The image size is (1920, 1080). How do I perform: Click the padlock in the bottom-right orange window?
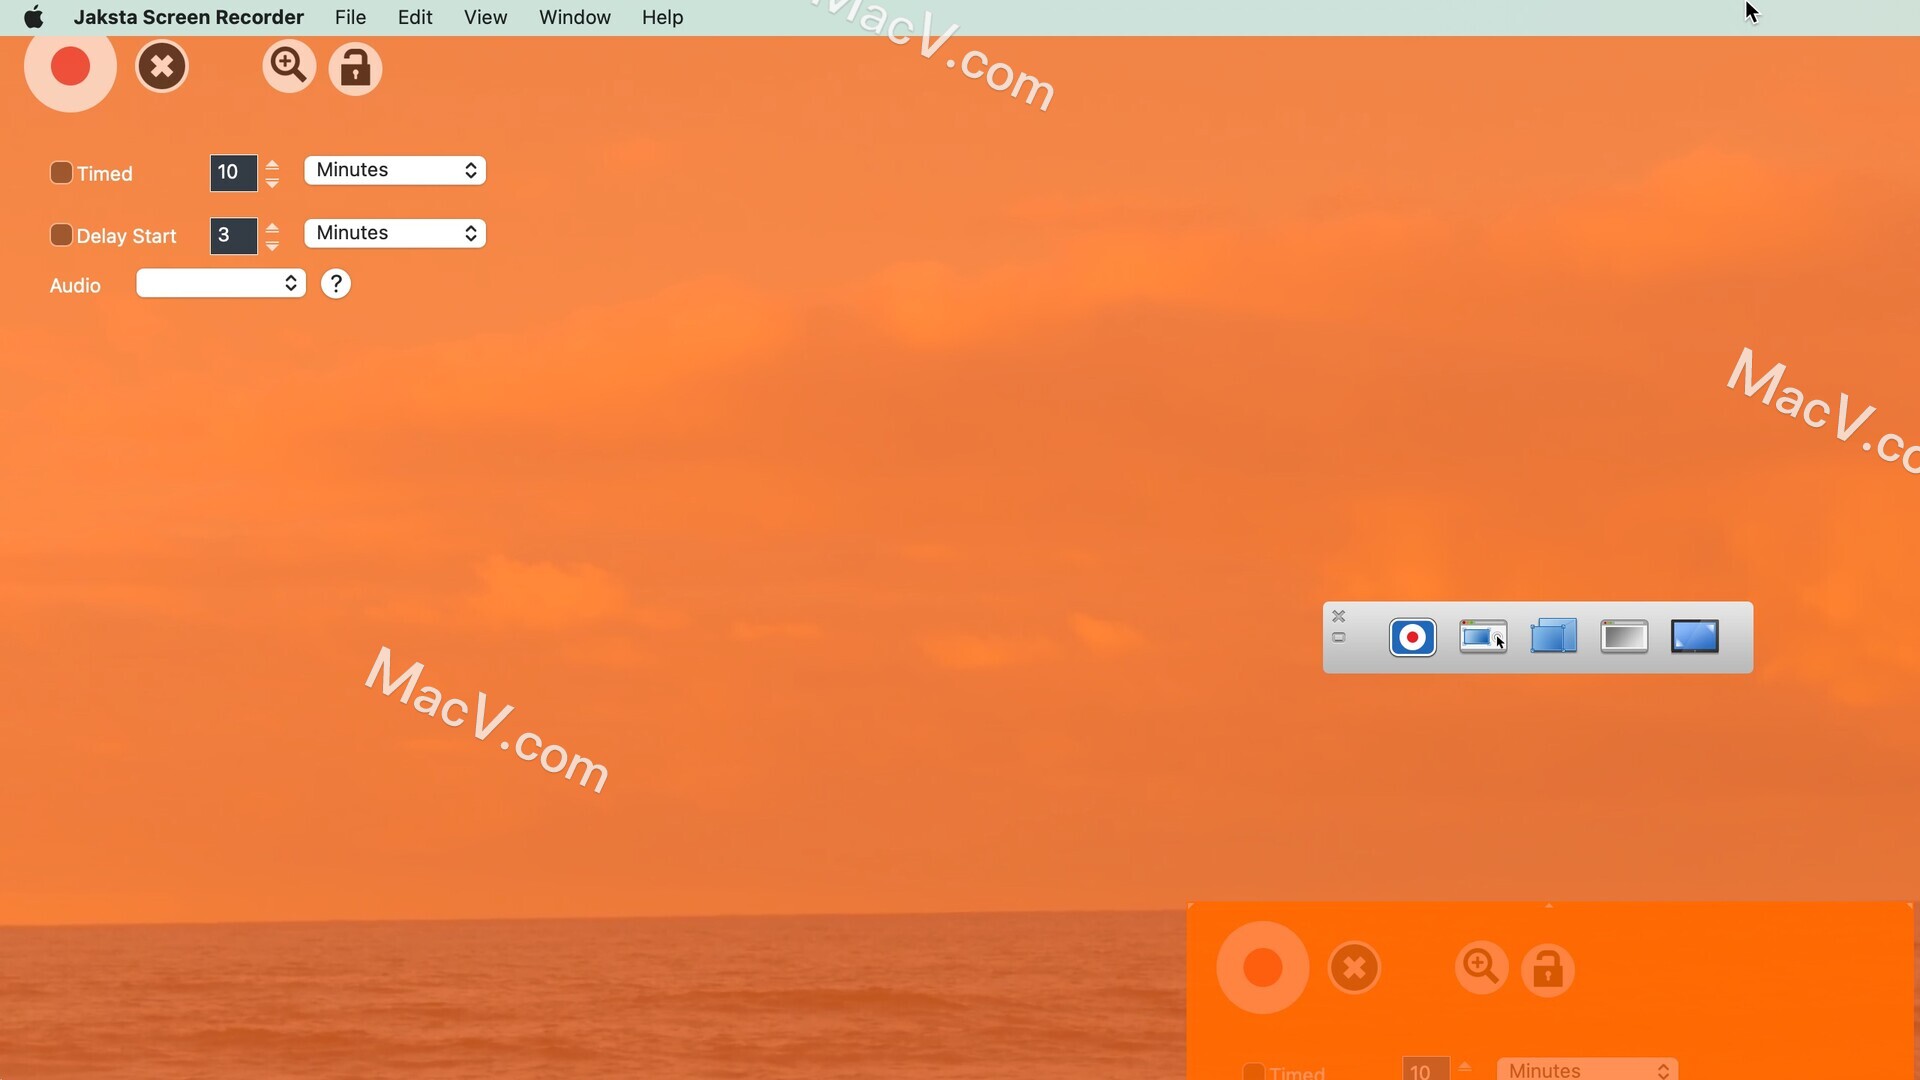(x=1548, y=969)
